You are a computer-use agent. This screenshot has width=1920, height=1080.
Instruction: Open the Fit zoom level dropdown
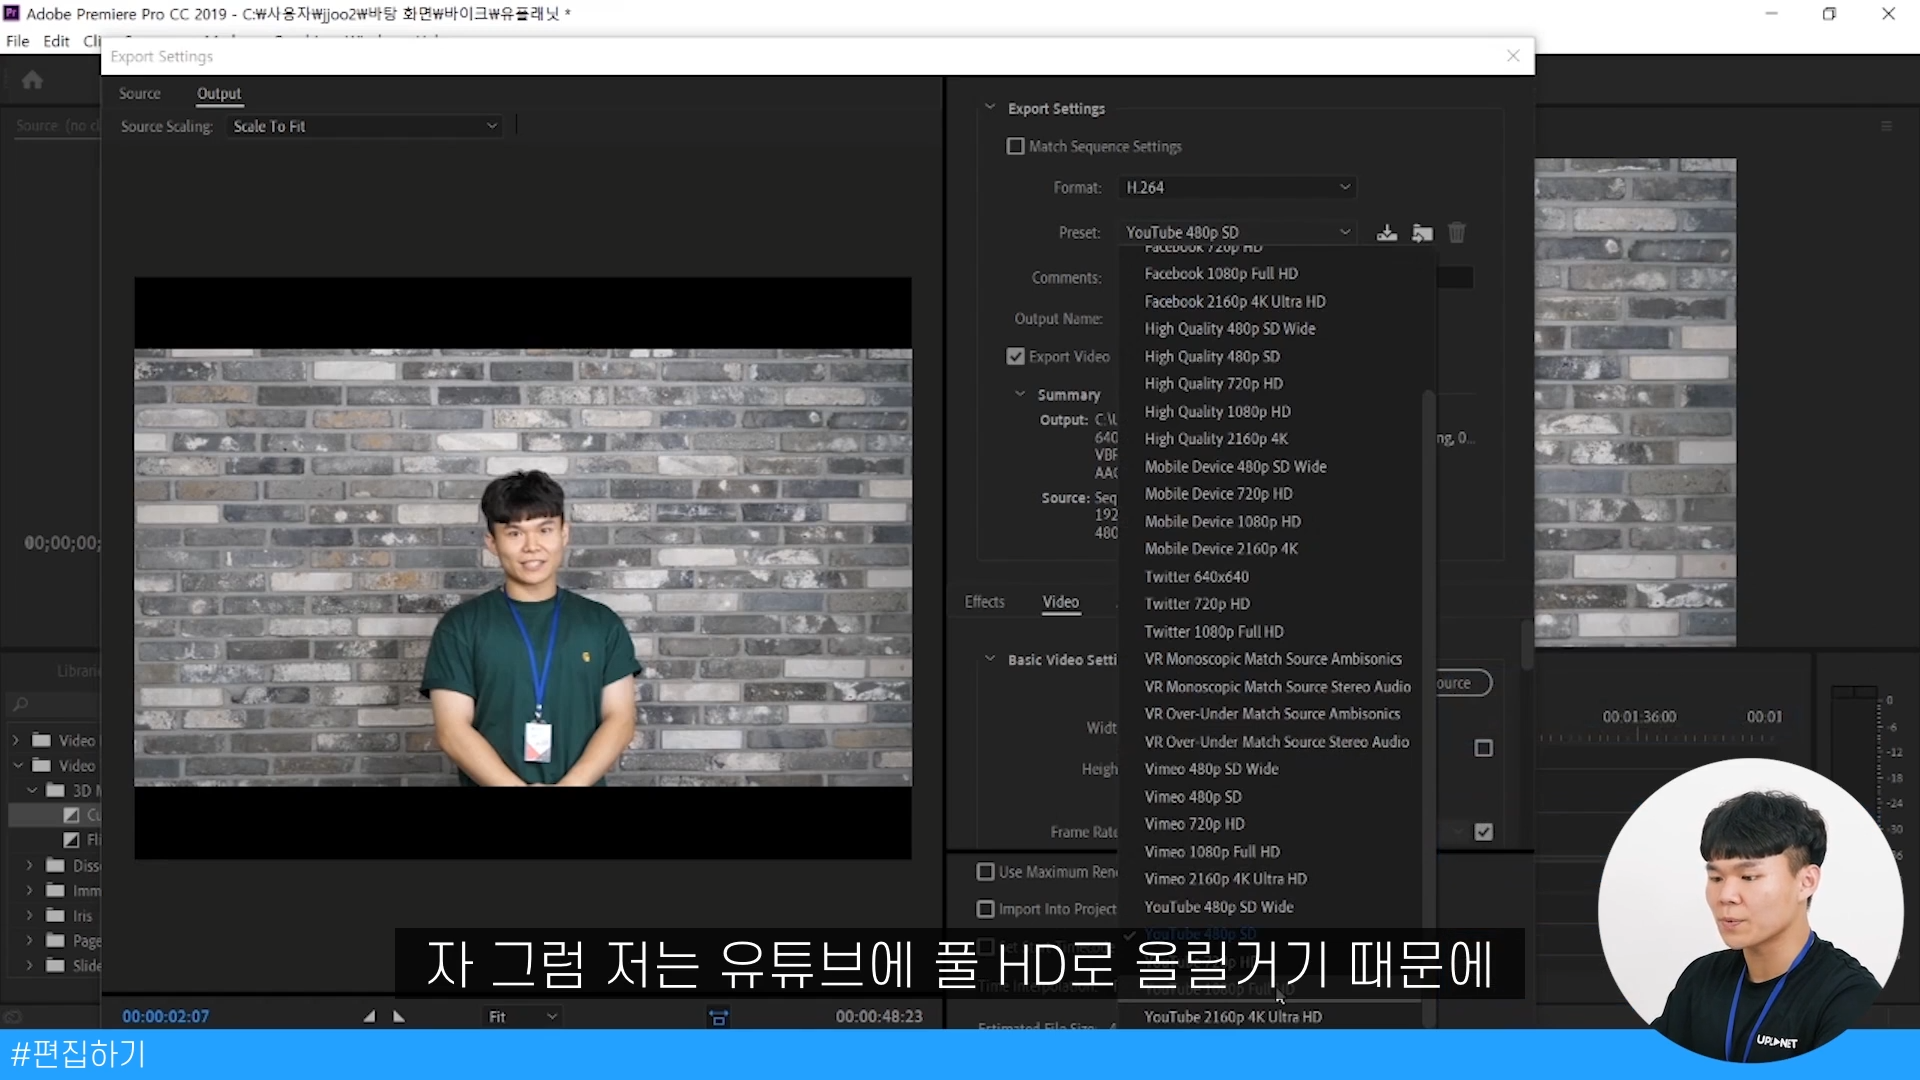[522, 1017]
